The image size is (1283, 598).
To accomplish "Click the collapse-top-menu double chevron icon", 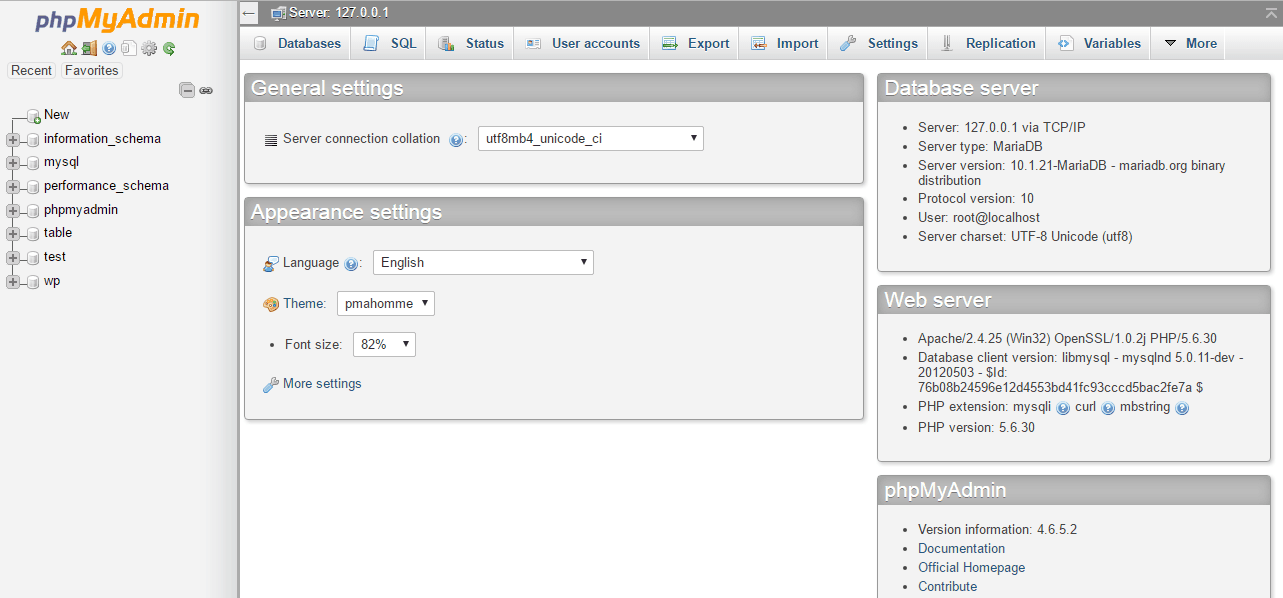I will [1270, 11].
